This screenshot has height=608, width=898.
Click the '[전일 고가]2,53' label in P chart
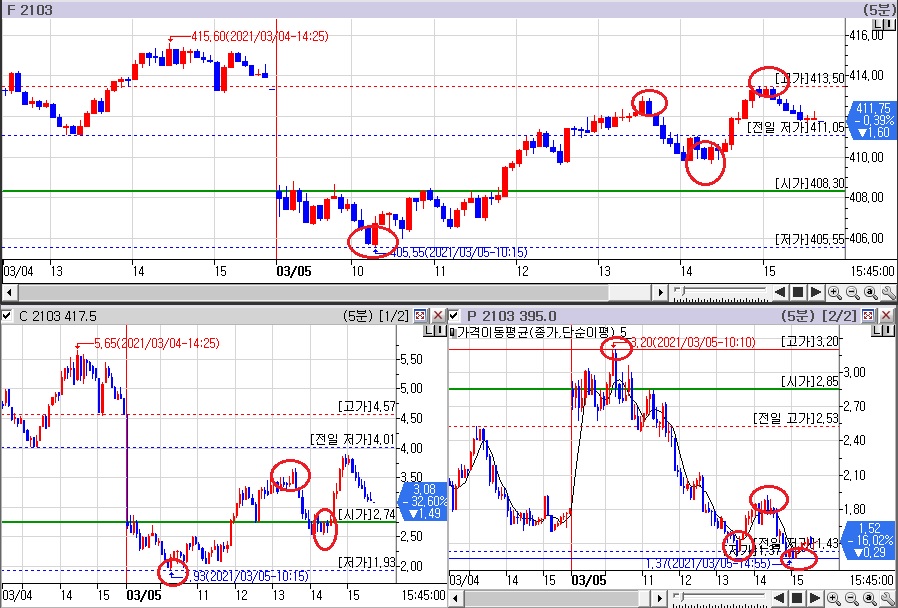click(796, 419)
